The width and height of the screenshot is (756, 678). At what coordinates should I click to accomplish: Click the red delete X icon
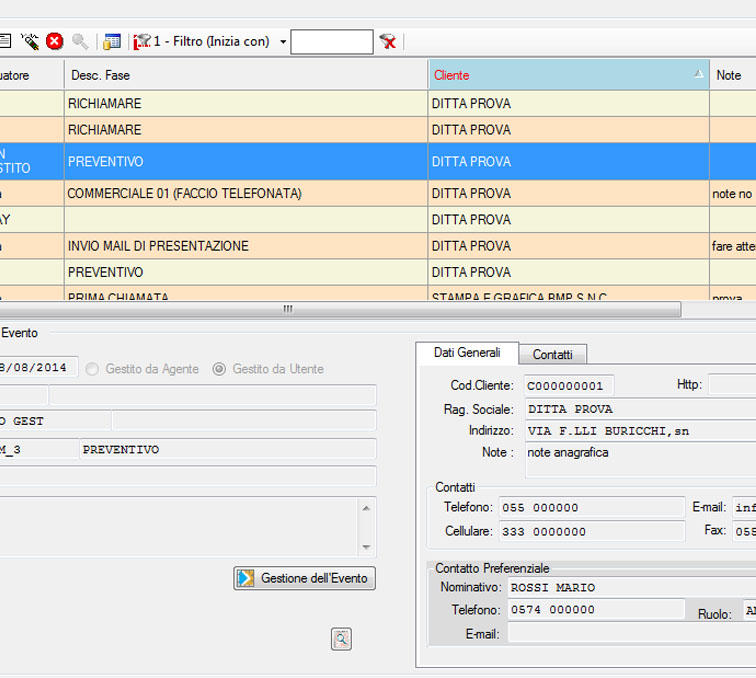coord(54,41)
